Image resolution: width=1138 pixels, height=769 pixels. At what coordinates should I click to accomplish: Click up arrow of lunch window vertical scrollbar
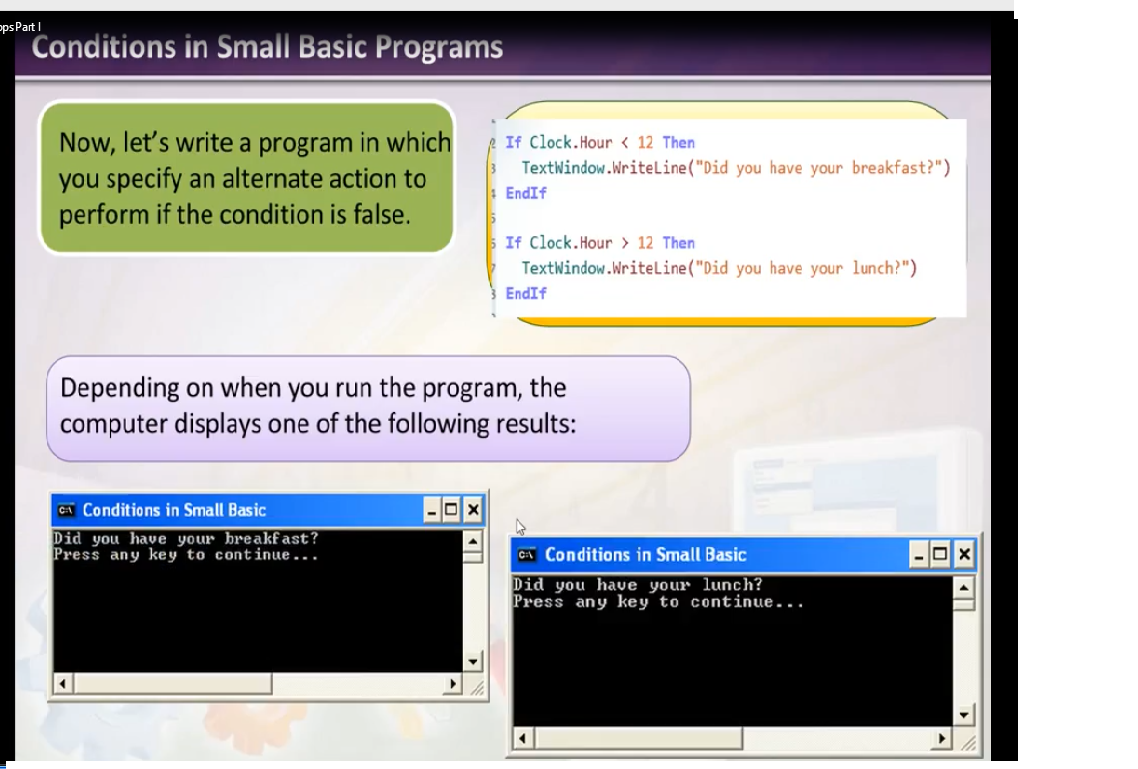pyautogui.click(x=964, y=588)
